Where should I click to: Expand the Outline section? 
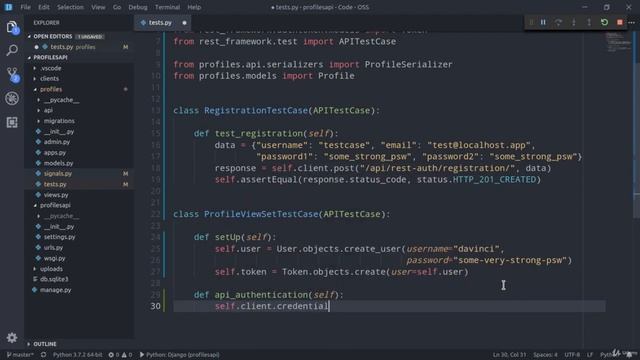45,344
